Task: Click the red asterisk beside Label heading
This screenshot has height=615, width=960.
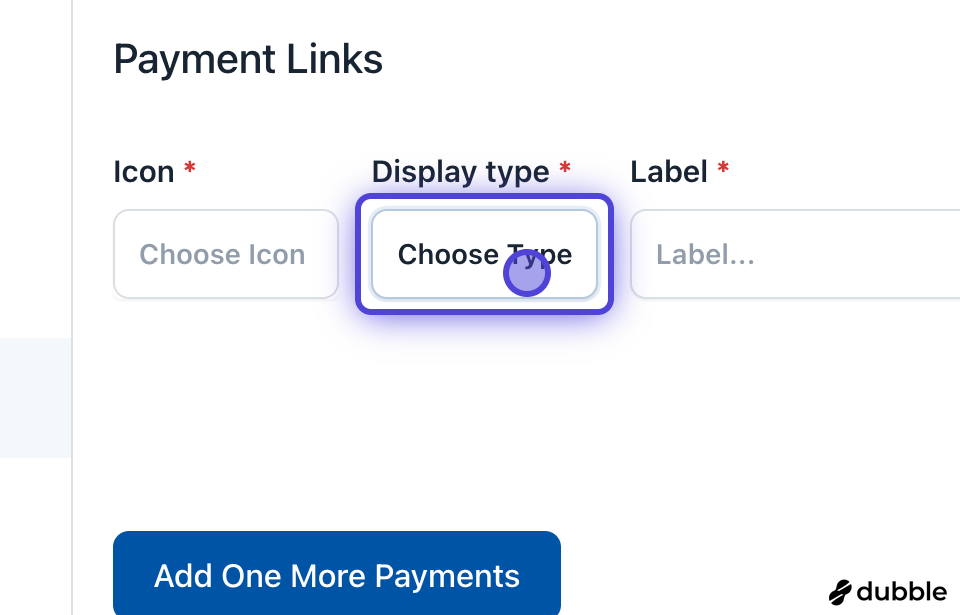Action: tap(723, 168)
